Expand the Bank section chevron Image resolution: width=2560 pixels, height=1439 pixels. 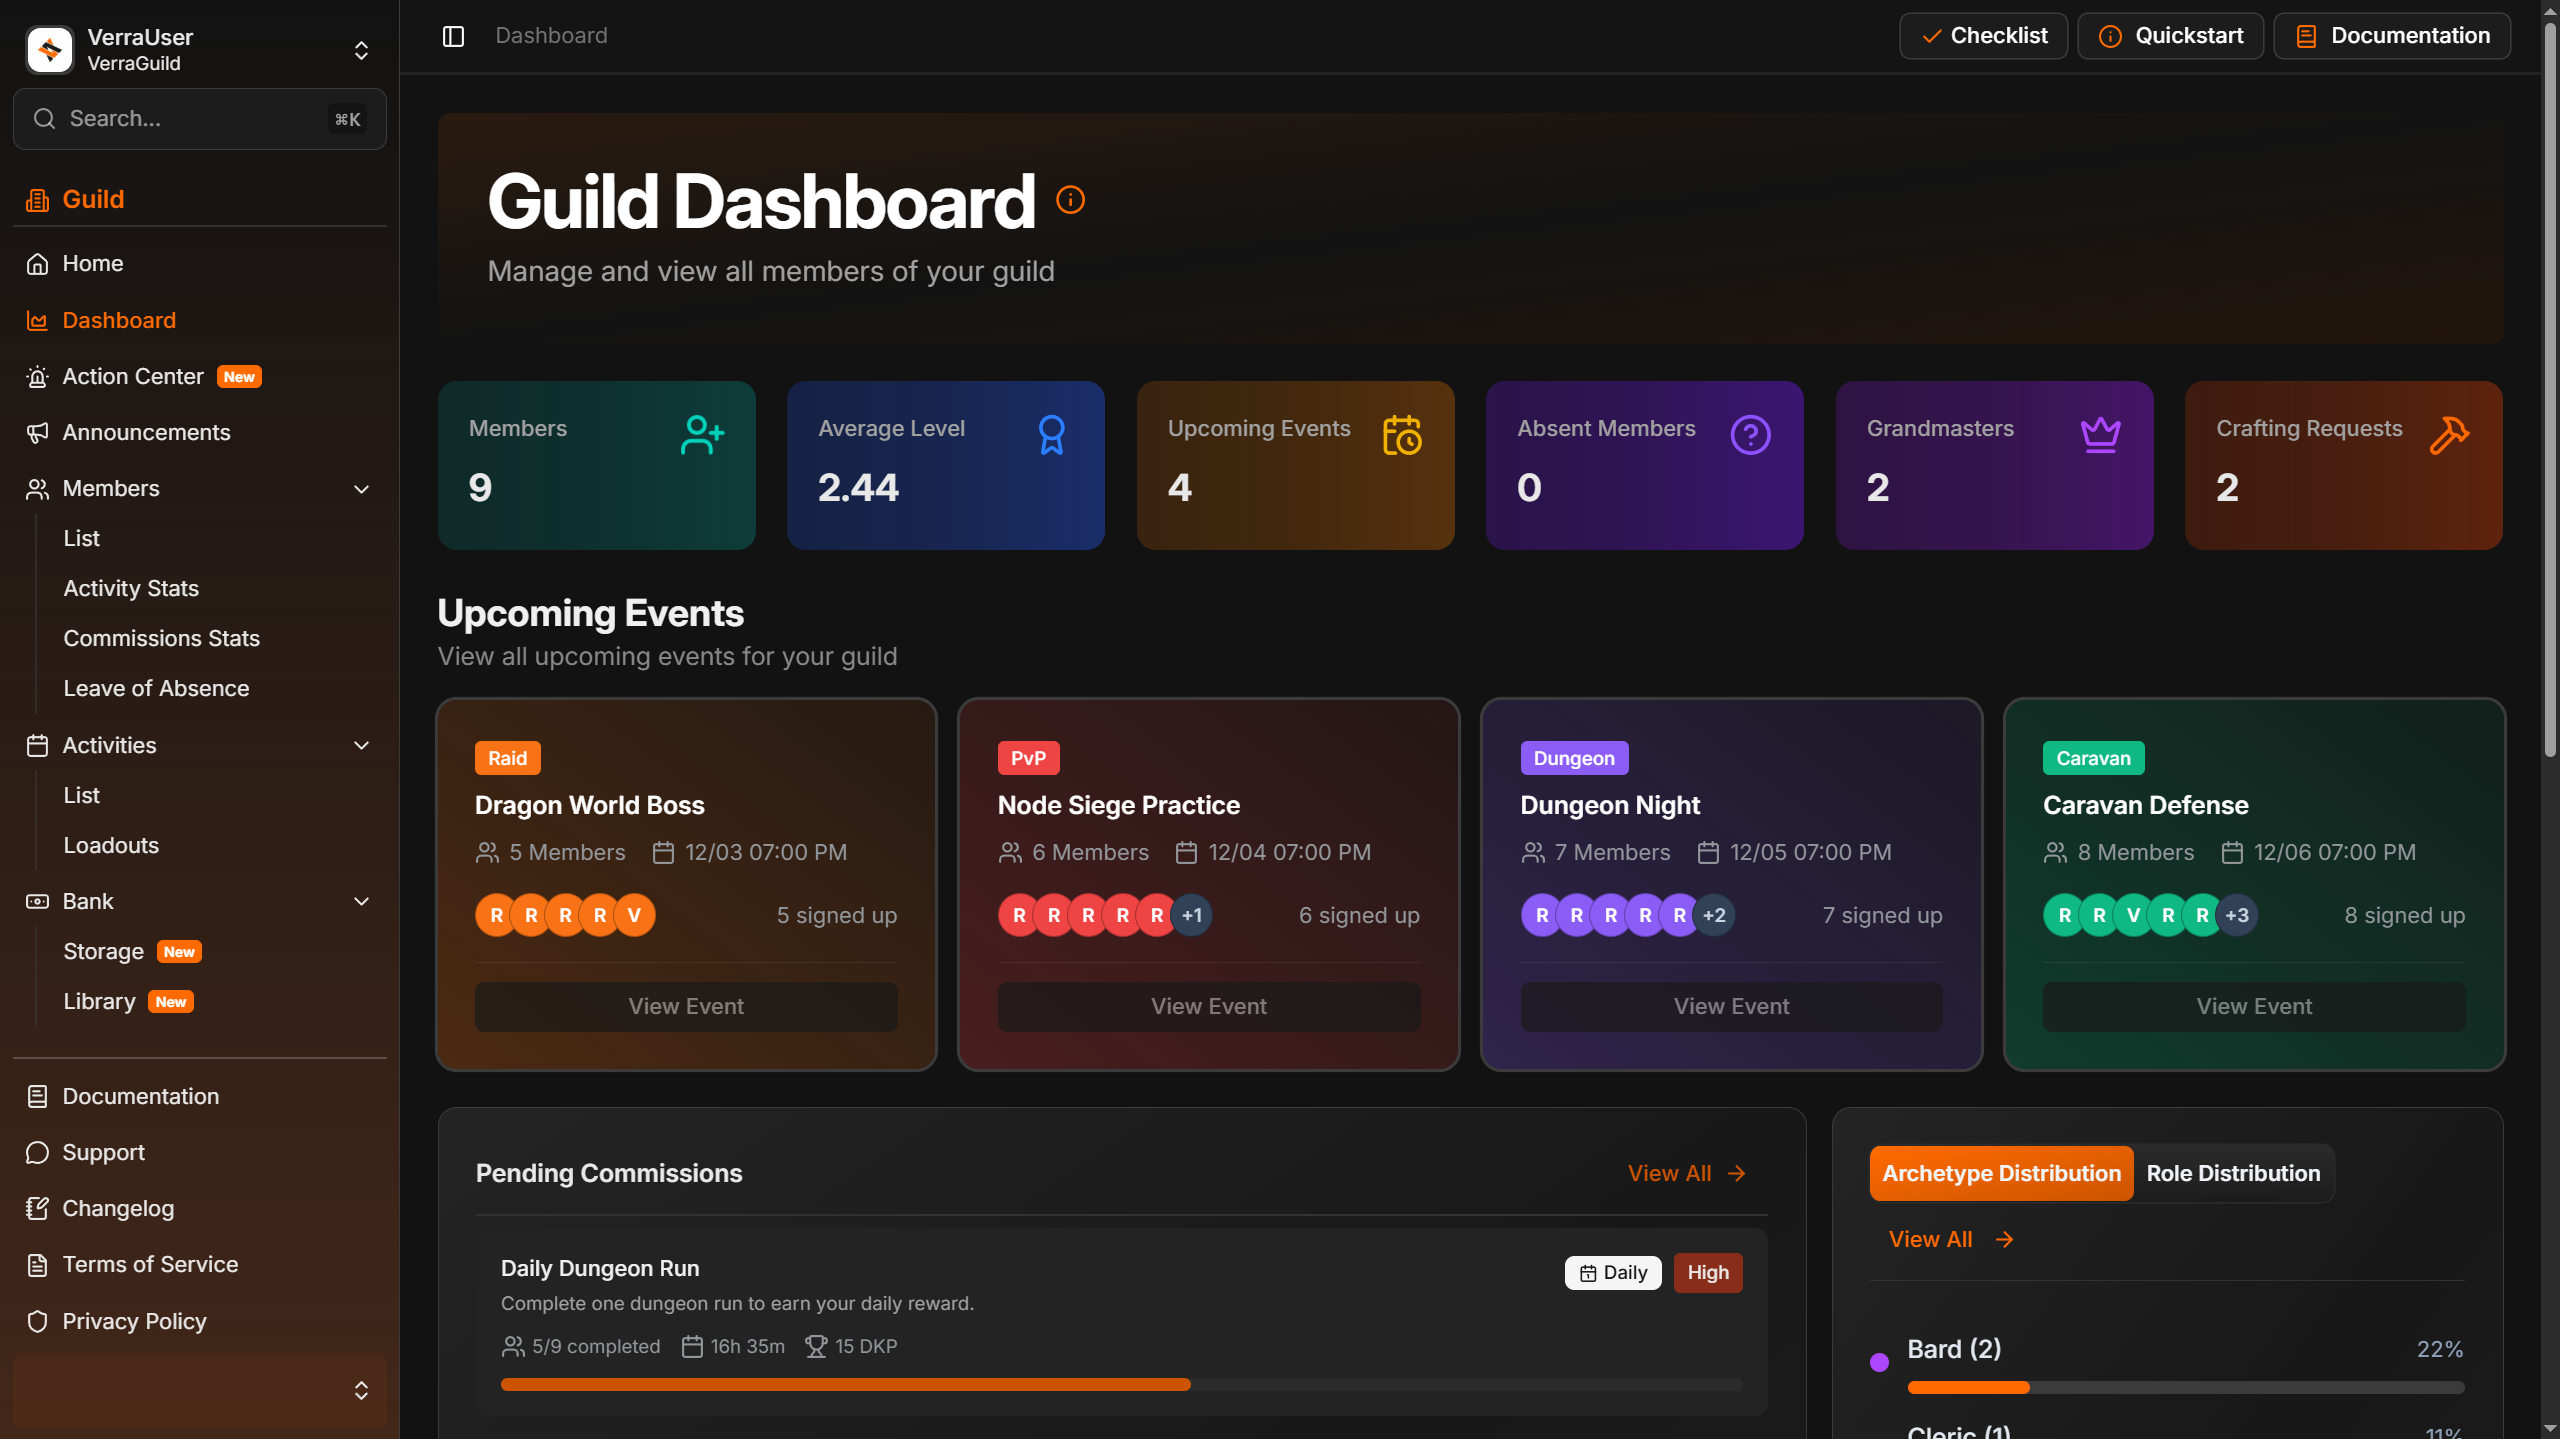click(x=360, y=901)
